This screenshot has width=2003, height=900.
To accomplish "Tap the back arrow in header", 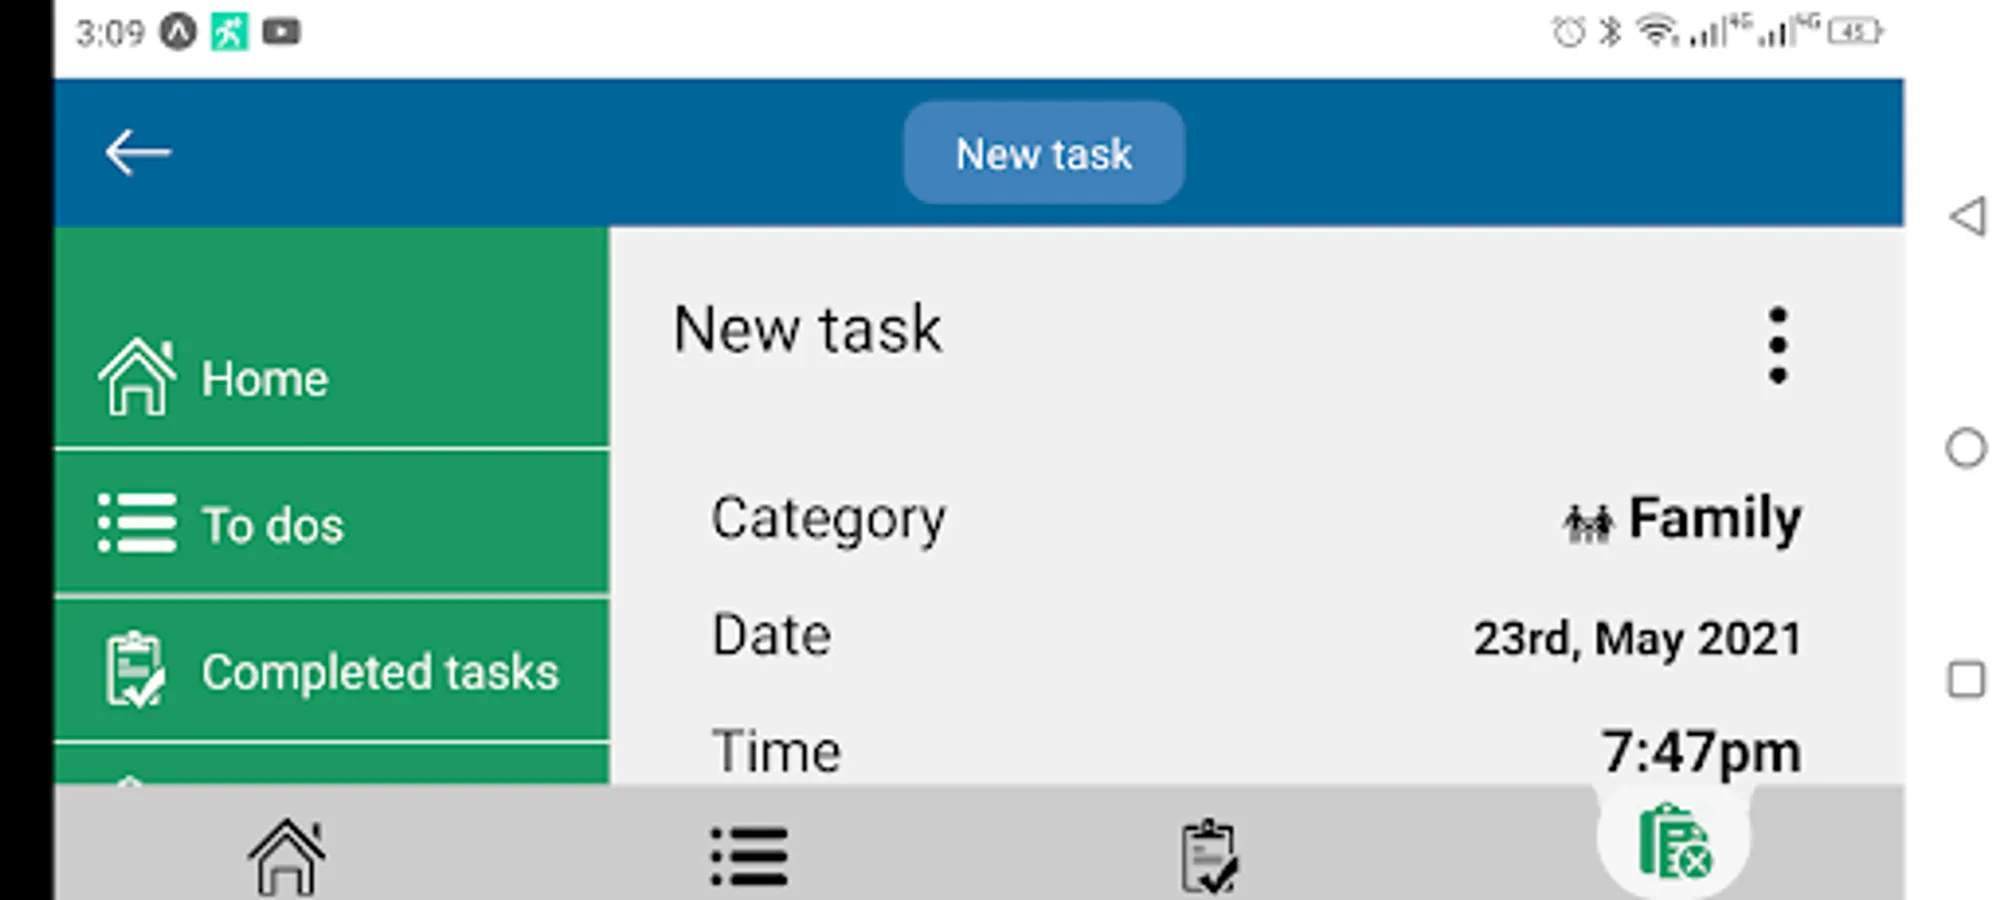I will click(x=138, y=153).
